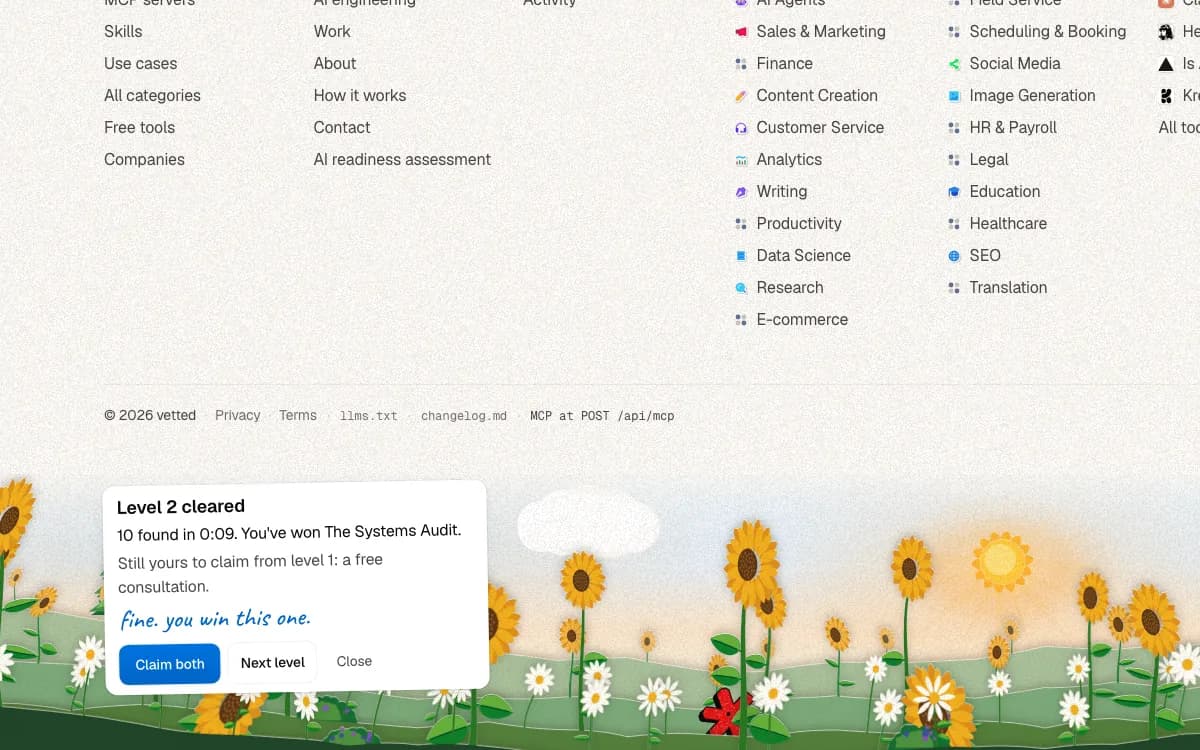Image resolution: width=1200 pixels, height=750 pixels.
Task: Open the Productivity category link
Action: [799, 224]
